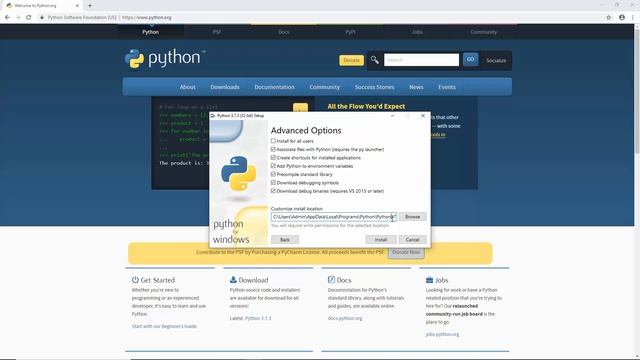Screen dimensions: 640x360
Task: Toggle Download debug binaries checkbox
Action: [273, 191]
